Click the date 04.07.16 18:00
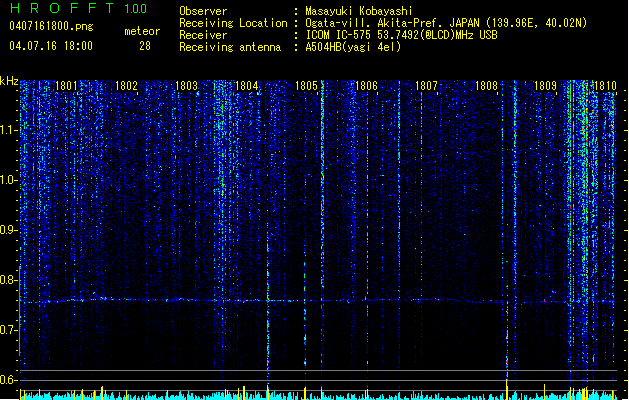The height and width of the screenshot is (400, 629). [51, 46]
